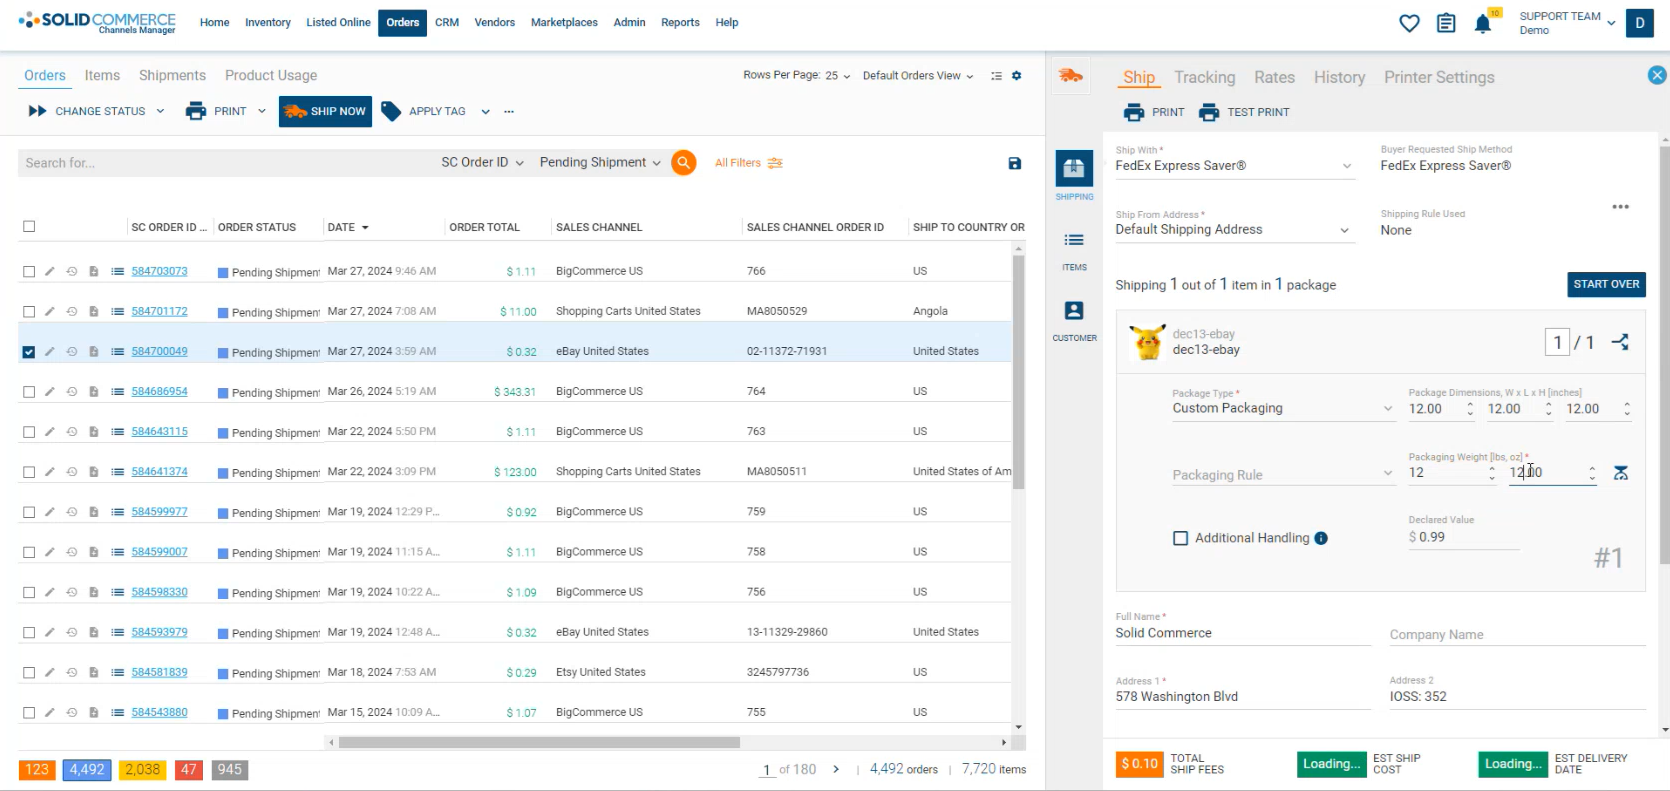The image size is (1670, 791).
Task: Open order link 584599007
Action: tap(159, 552)
